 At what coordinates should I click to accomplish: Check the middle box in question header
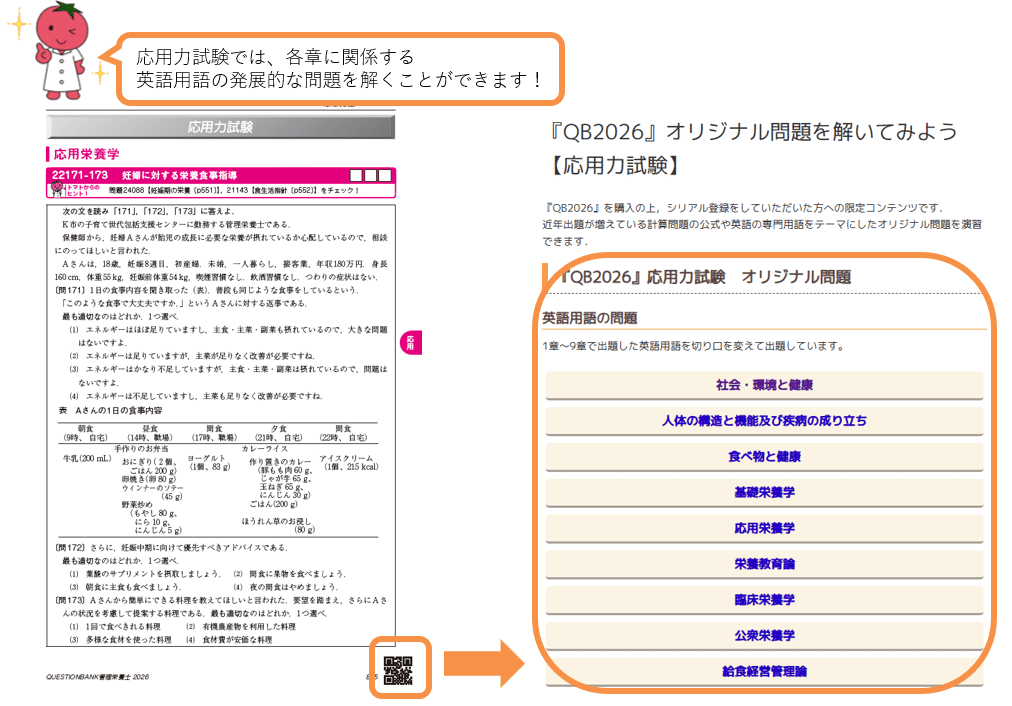[371, 175]
